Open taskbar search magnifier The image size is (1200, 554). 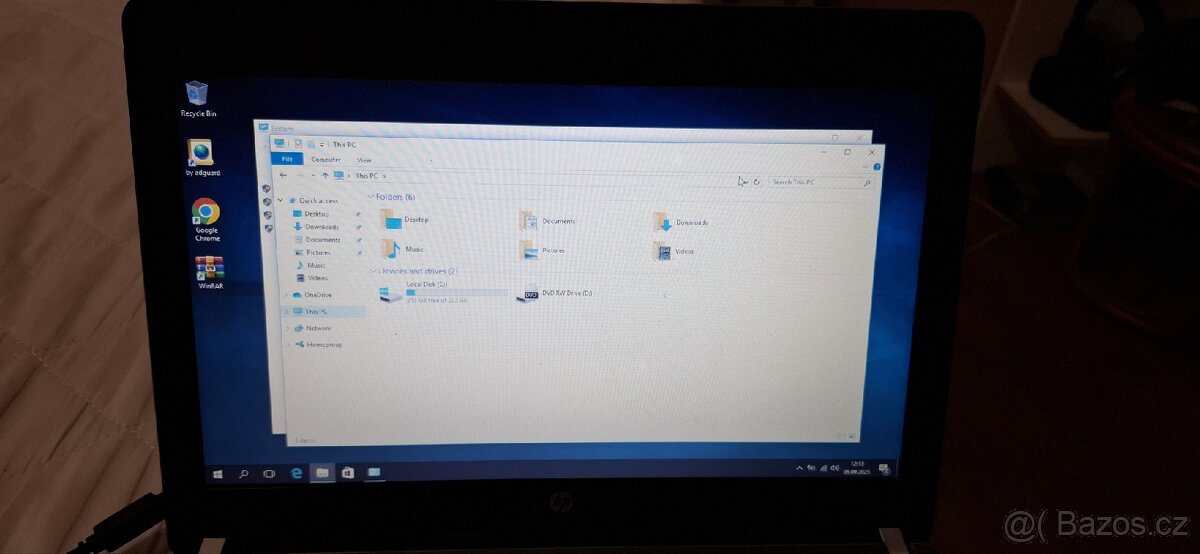243,472
